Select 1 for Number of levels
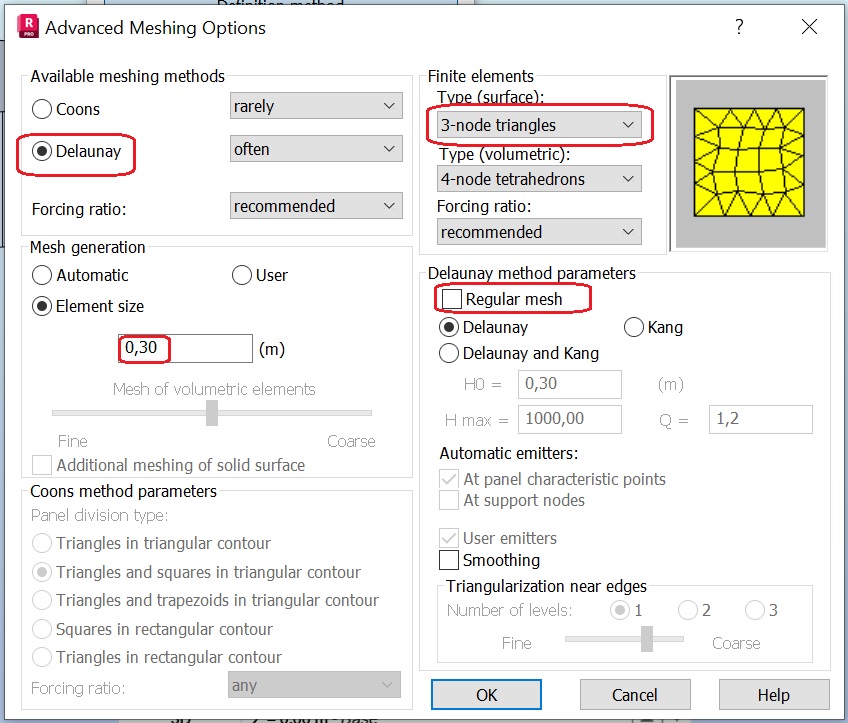Screen dimensions: 848x723 tap(620, 611)
